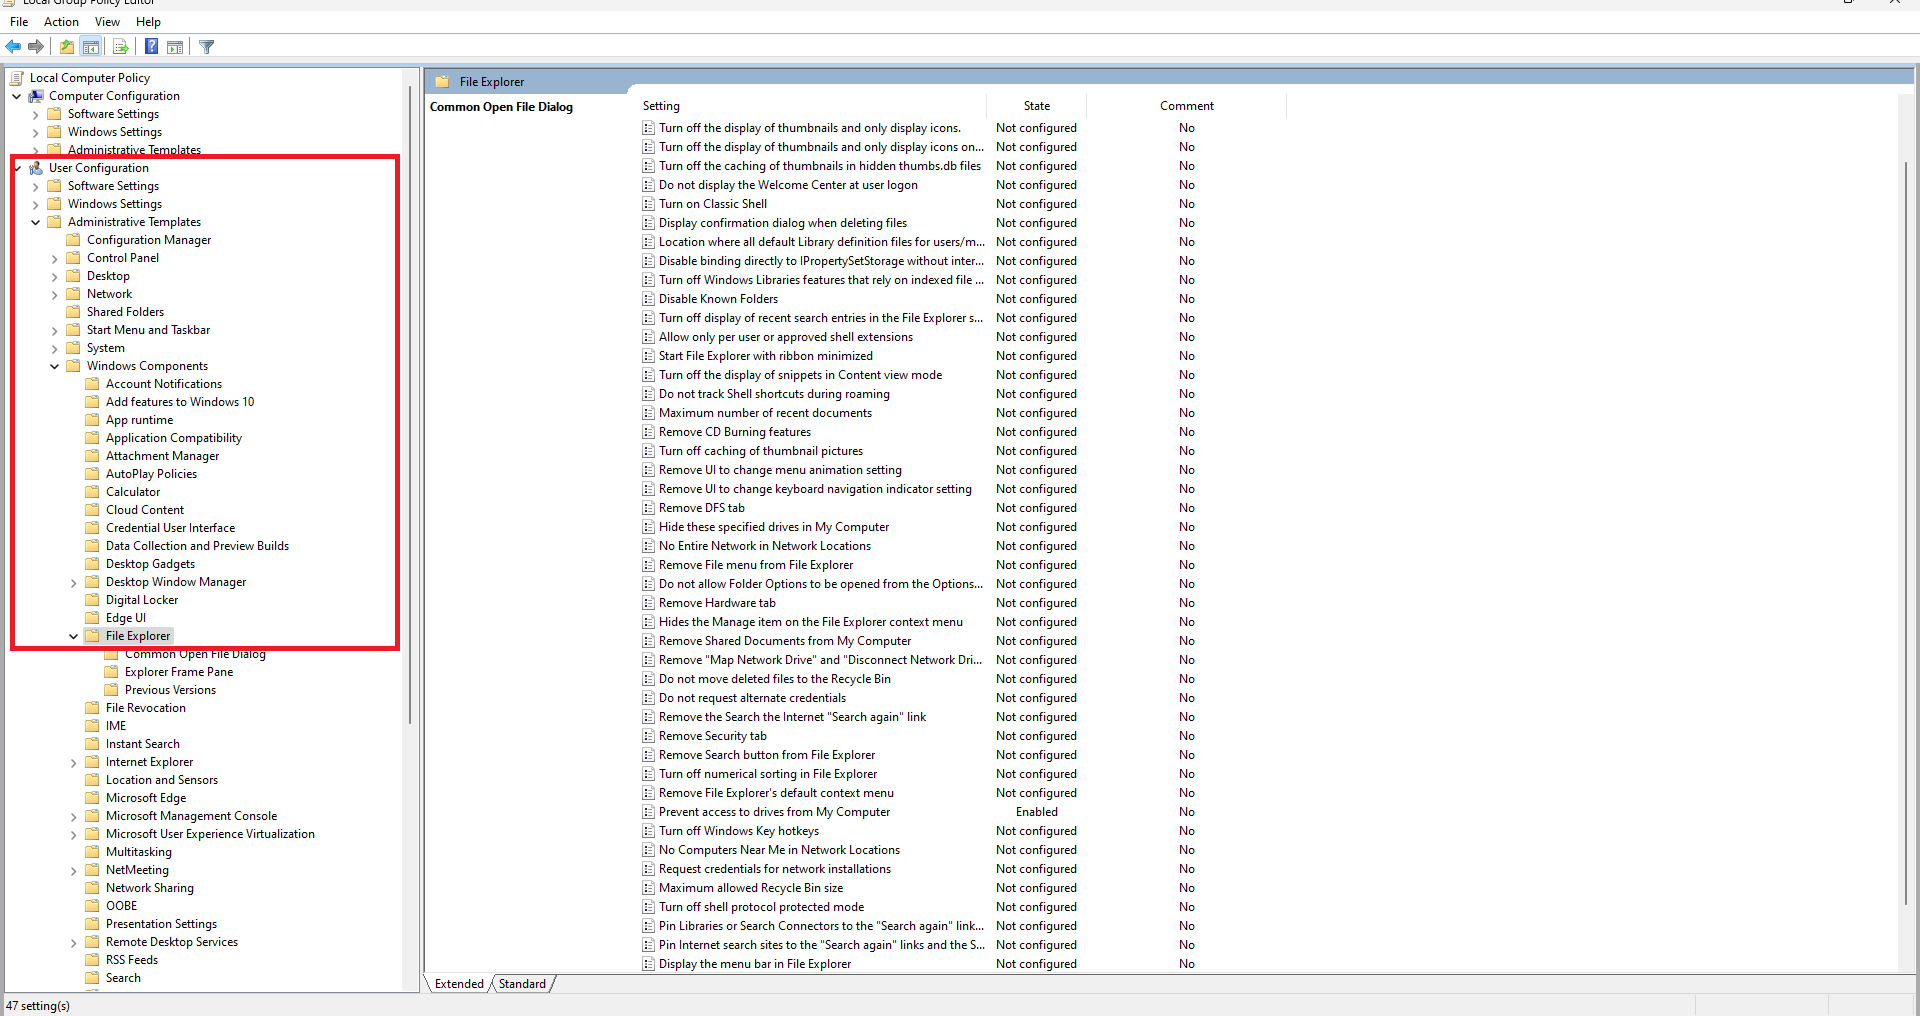Expand the Desktop Window Manager folder
This screenshot has width=1920, height=1016.
pos(74,582)
